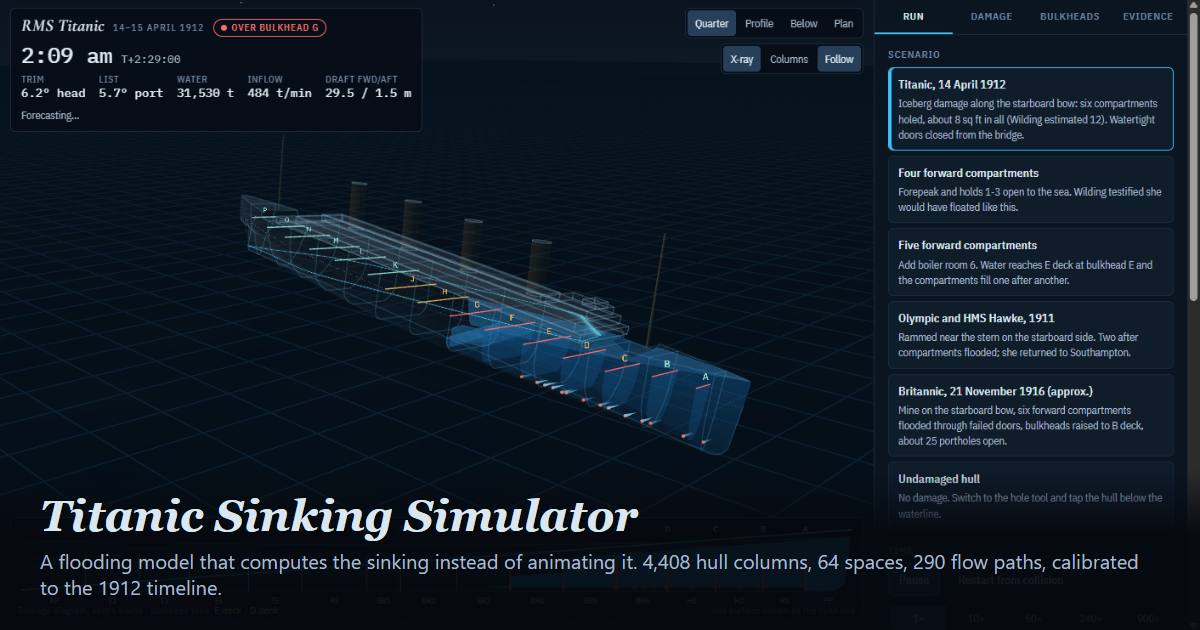Screen dimensions: 1200x630
Task: Click the Forecasting... status text
Action: click(50, 115)
